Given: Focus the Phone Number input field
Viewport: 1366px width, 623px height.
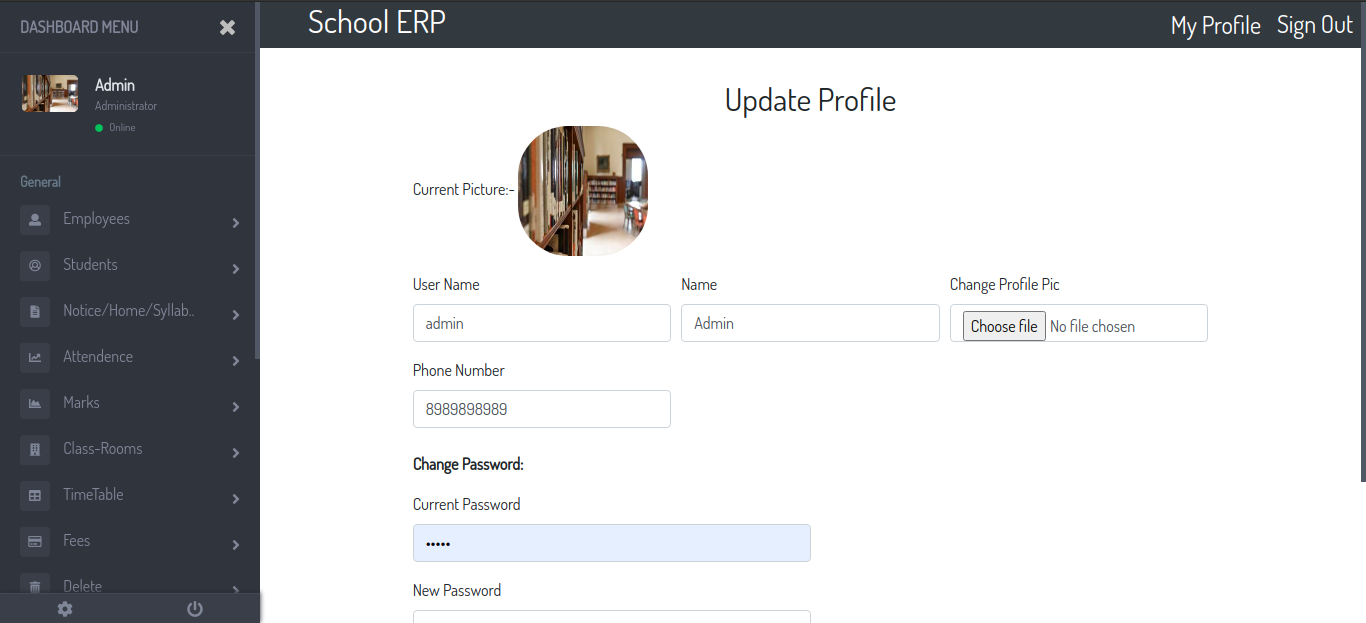Looking at the screenshot, I should click(542, 409).
